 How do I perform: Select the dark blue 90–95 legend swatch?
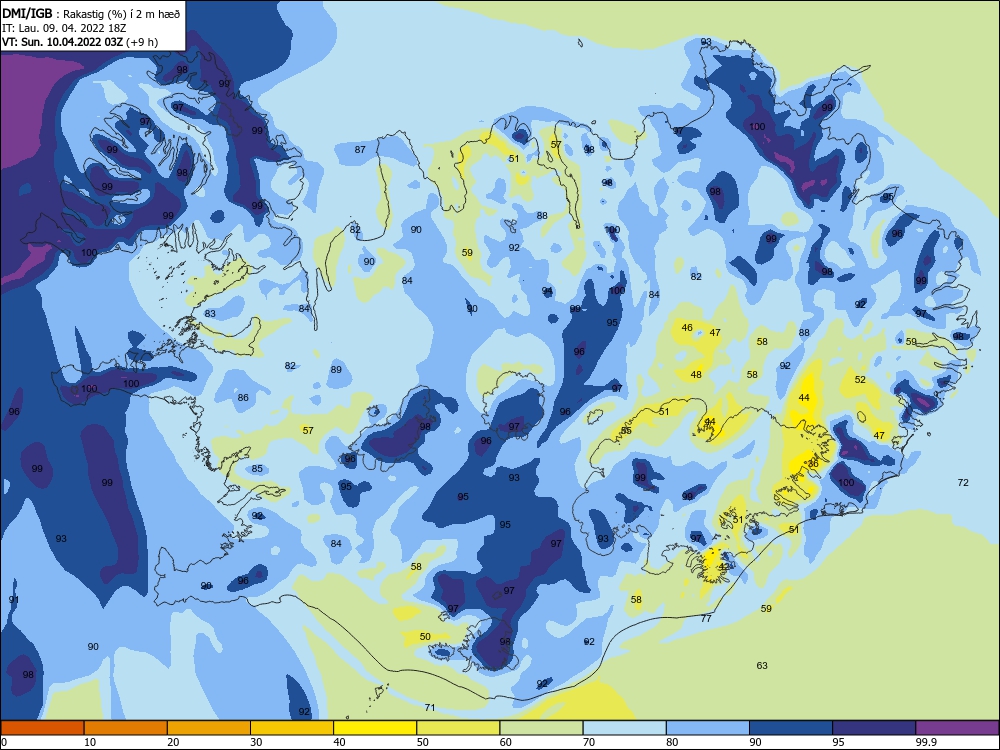[791, 728]
